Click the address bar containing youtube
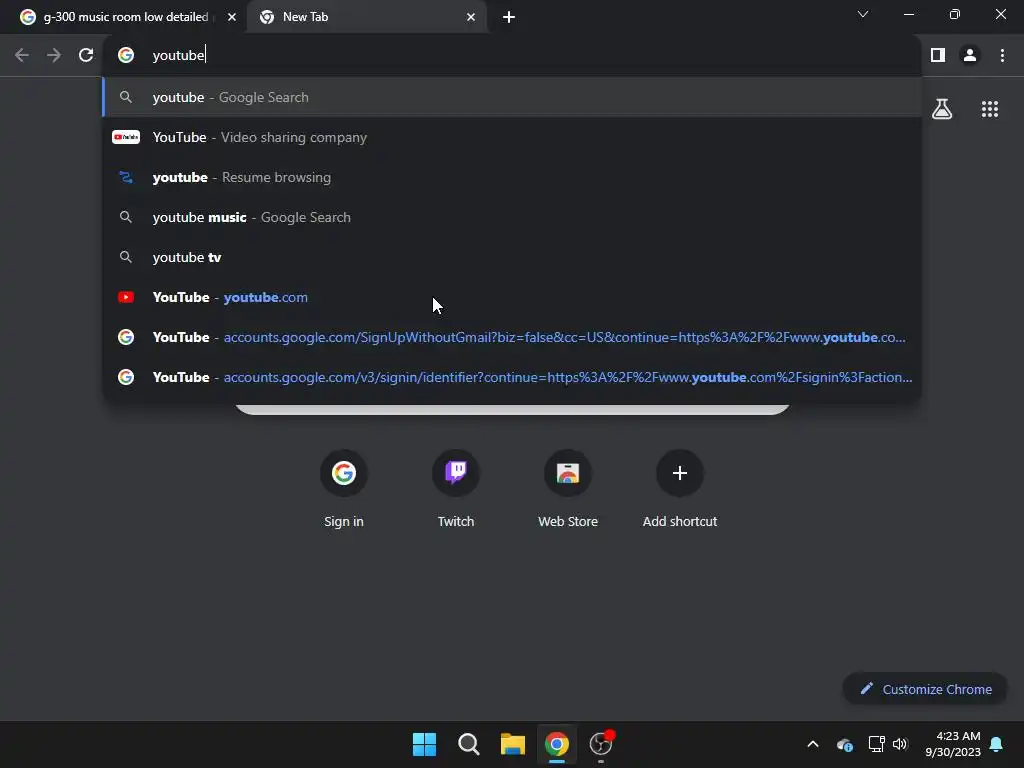 pyautogui.click(x=511, y=55)
